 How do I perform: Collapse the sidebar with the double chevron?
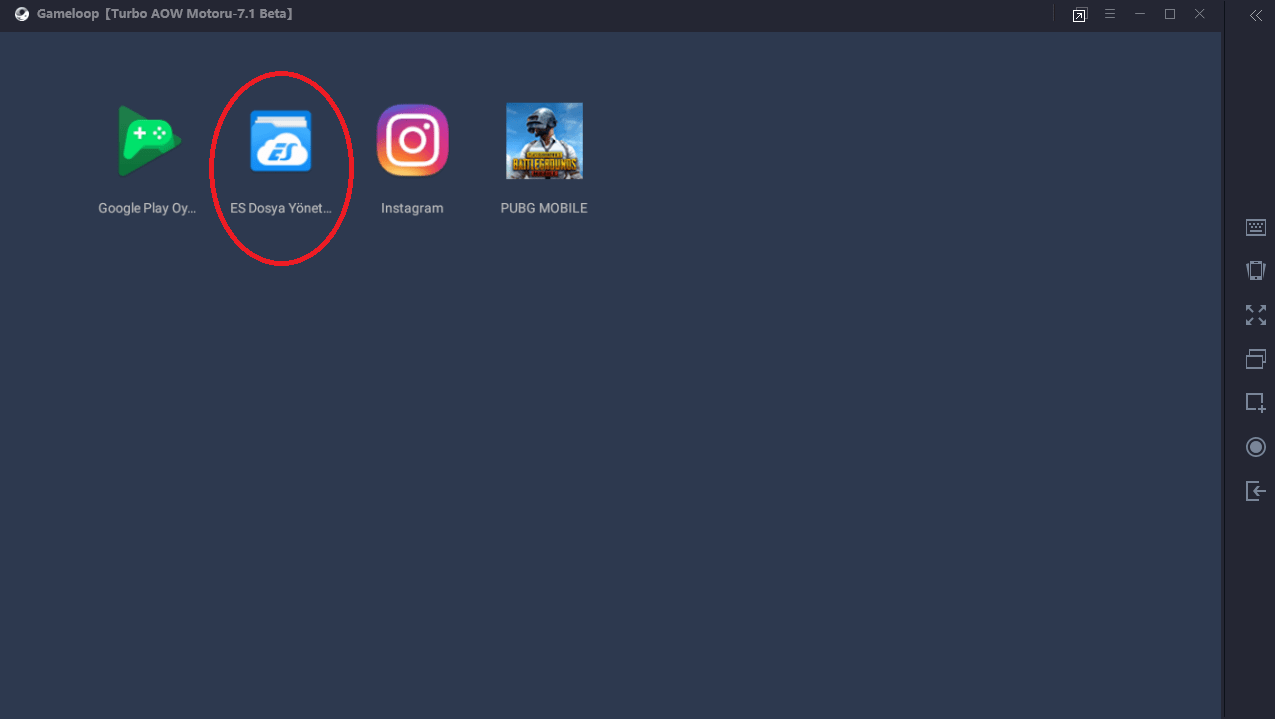point(1256,15)
